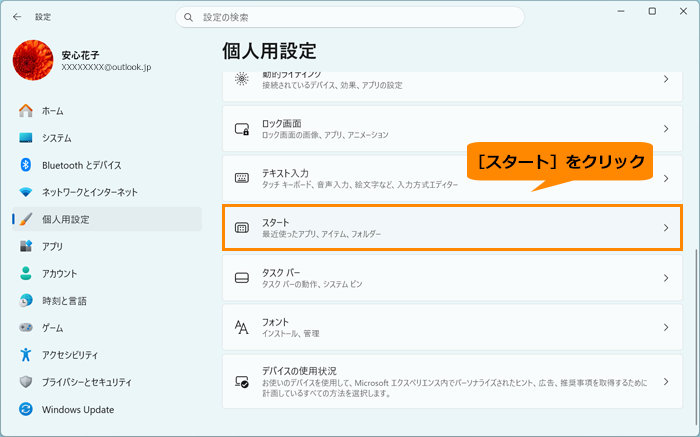Expand chevron on タスク バー row
This screenshot has height=437, width=700.
(666, 278)
